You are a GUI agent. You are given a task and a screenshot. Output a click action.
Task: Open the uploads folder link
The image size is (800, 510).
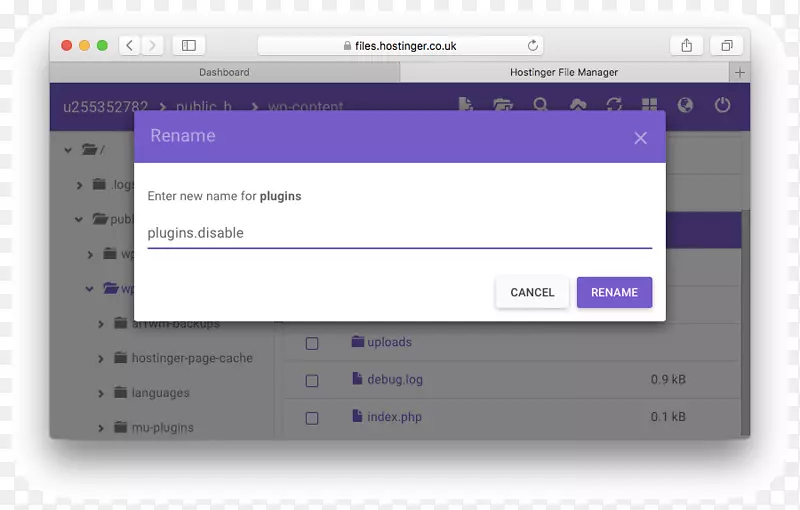tap(389, 342)
